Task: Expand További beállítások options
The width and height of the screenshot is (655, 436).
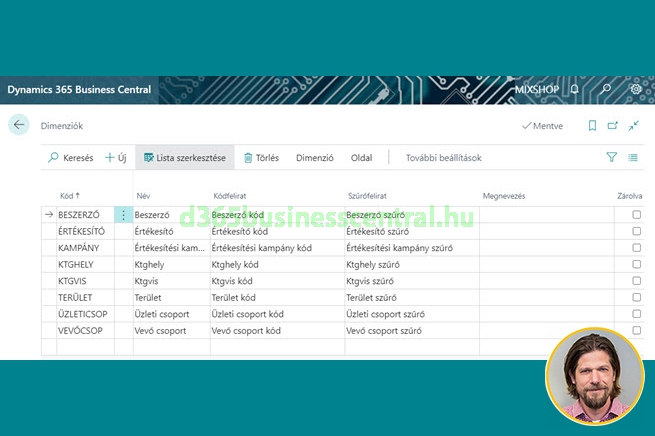Action: pos(443,158)
